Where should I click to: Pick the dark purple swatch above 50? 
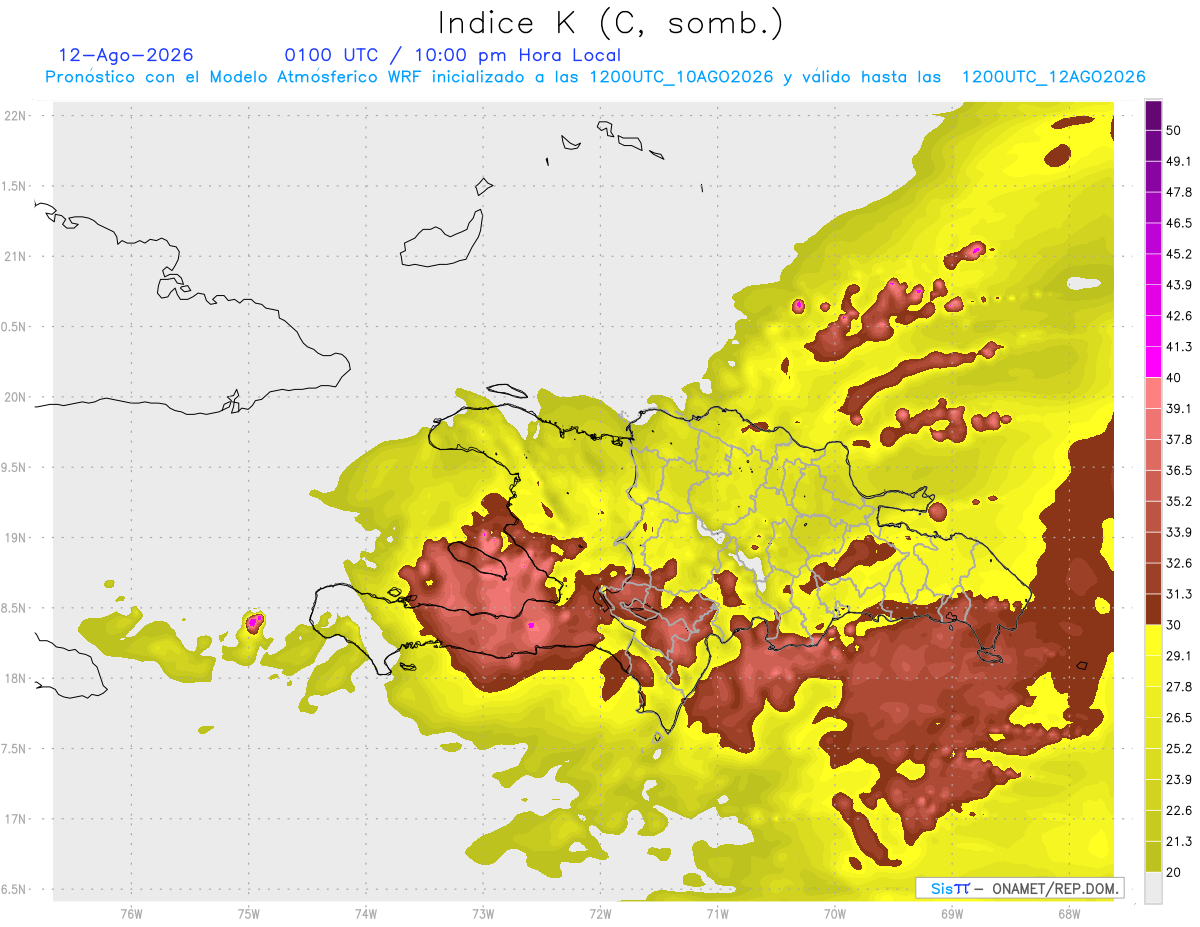[1153, 115]
